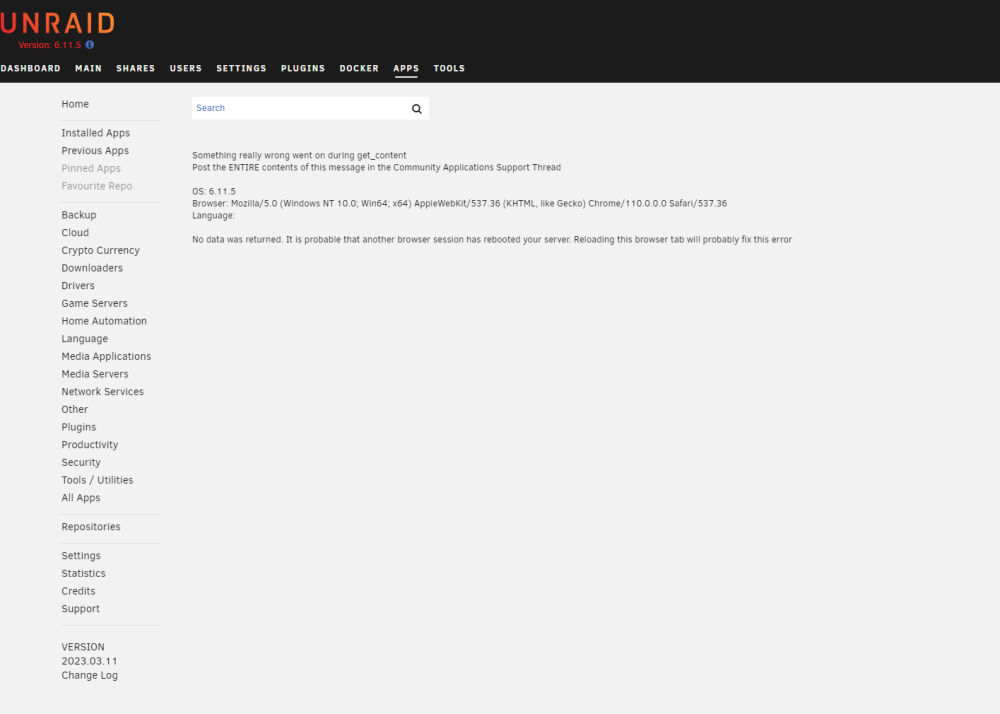The width and height of the screenshot is (1000, 714).
Task: Click the 'Something really wrong went on' error line
Action: (x=299, y=156)
